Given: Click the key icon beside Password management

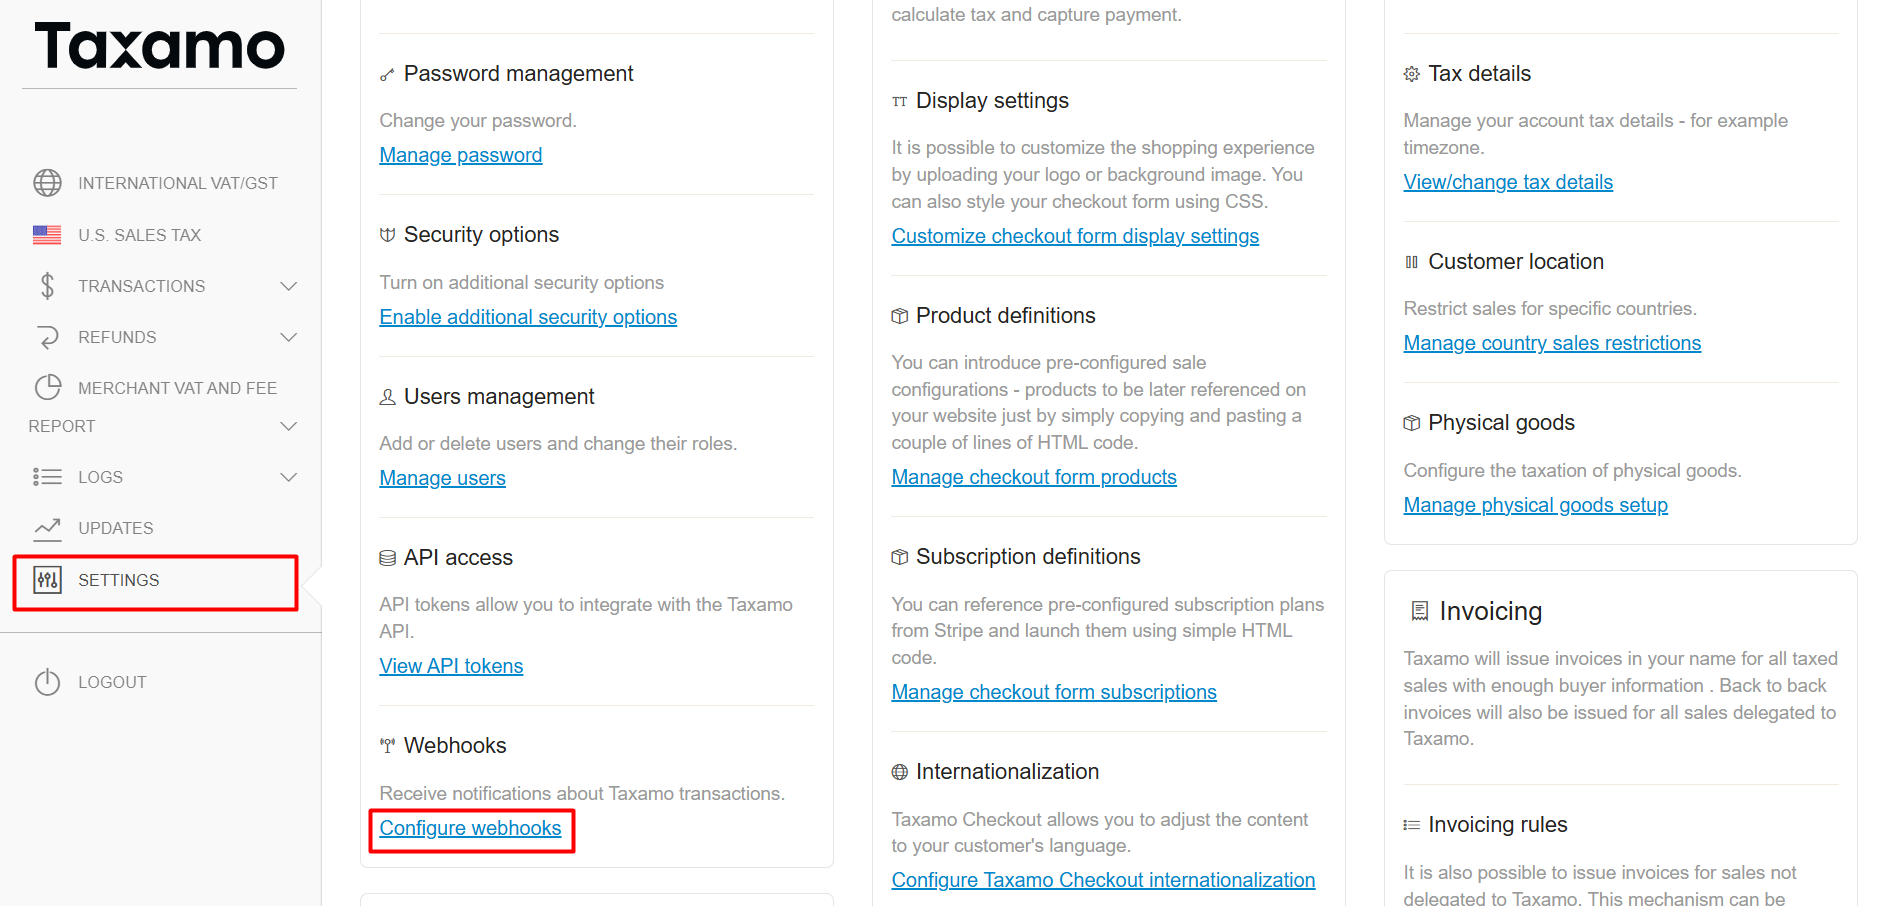Looking at the screenshot, I should pos(387,75).
